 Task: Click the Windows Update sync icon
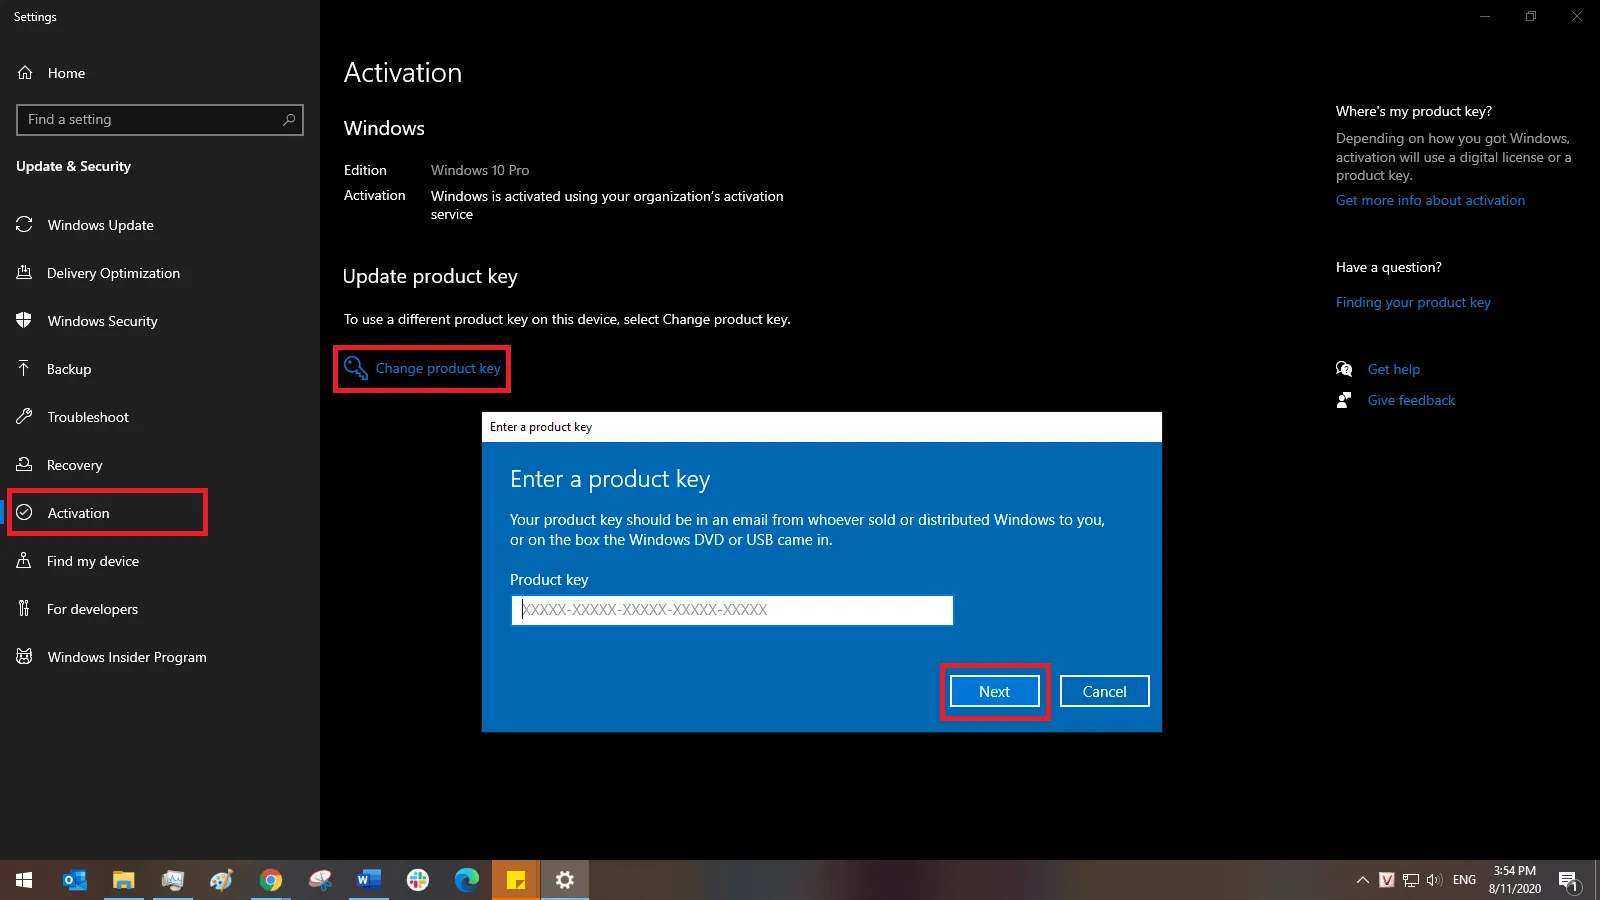click(x=25, y=225)
